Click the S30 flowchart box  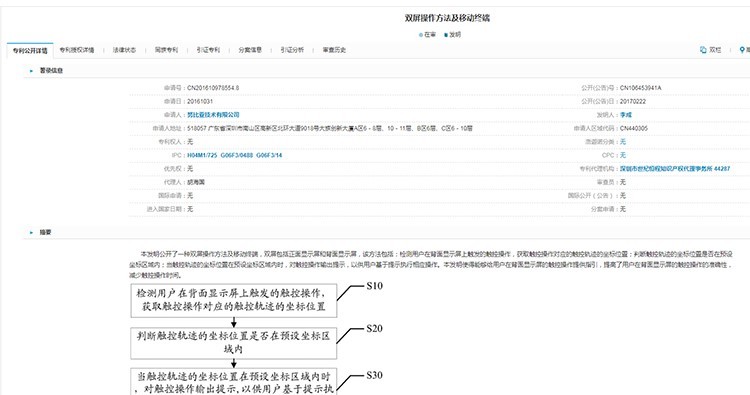click(234, 382)
